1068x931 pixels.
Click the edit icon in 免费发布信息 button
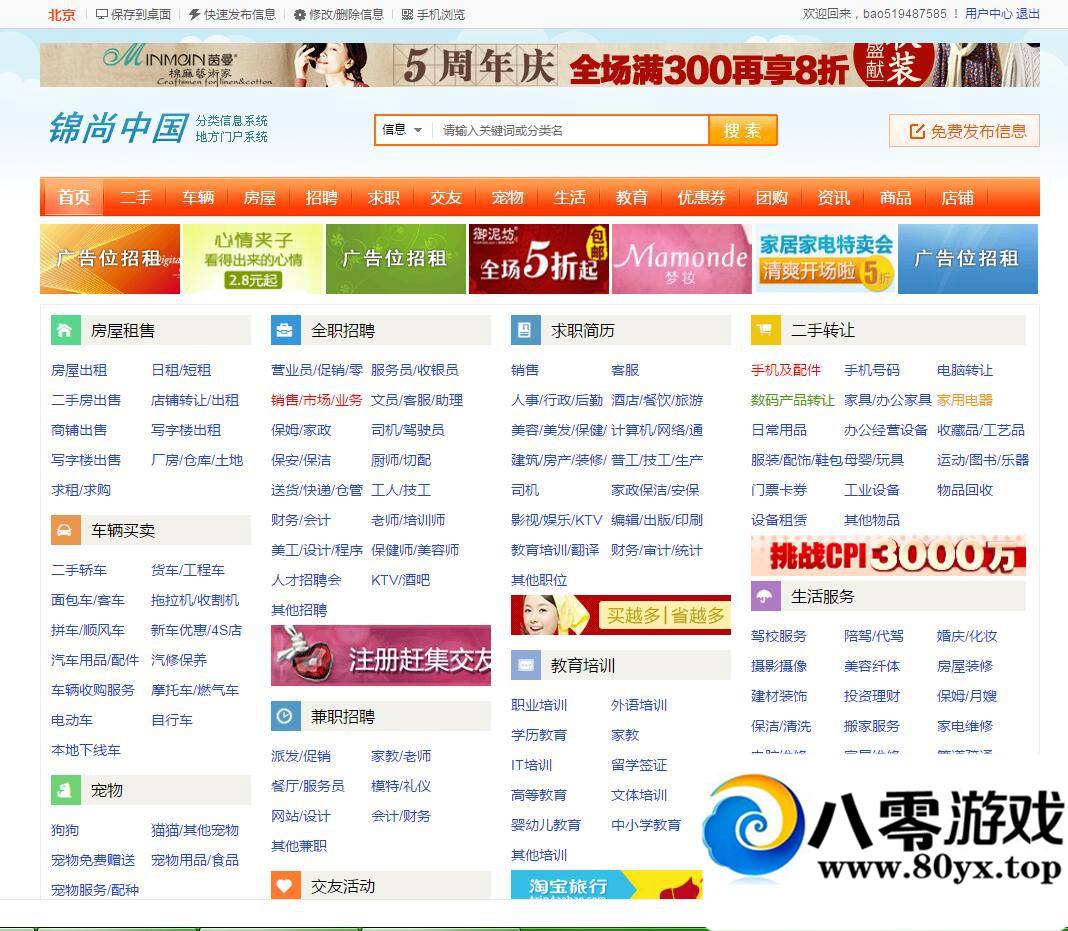click(x=917, y=131)
